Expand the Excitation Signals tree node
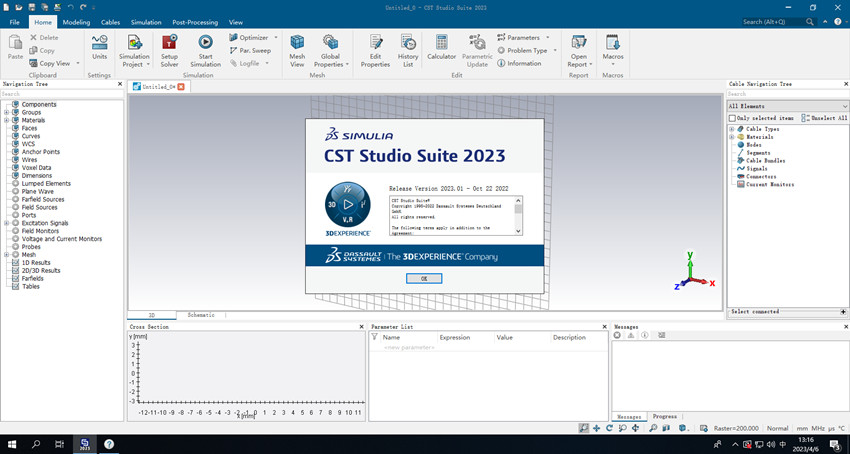 pos(6,223)
